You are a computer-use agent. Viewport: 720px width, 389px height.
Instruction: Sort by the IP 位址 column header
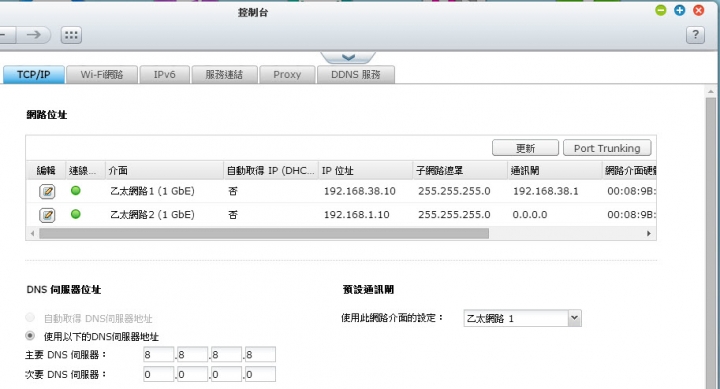tap(365, 170)
